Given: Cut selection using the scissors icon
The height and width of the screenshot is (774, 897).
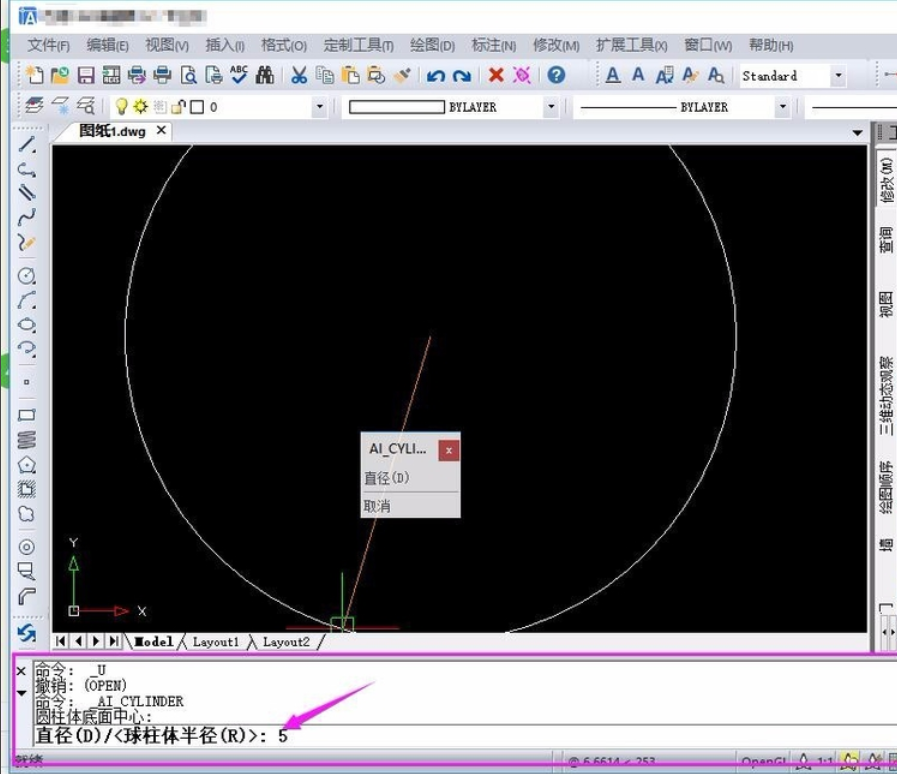Looking at the screenshot, I should coord(299,75).
